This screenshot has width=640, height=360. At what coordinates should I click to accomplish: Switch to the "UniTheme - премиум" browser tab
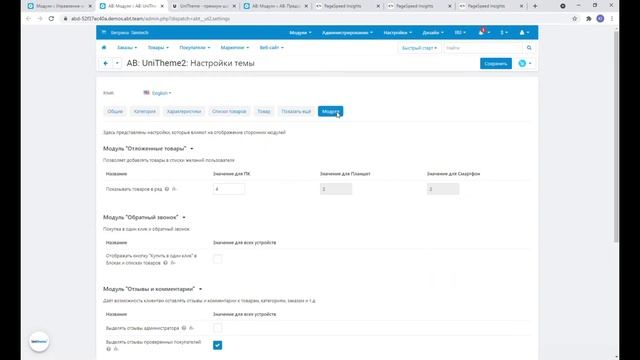[204, 6]
